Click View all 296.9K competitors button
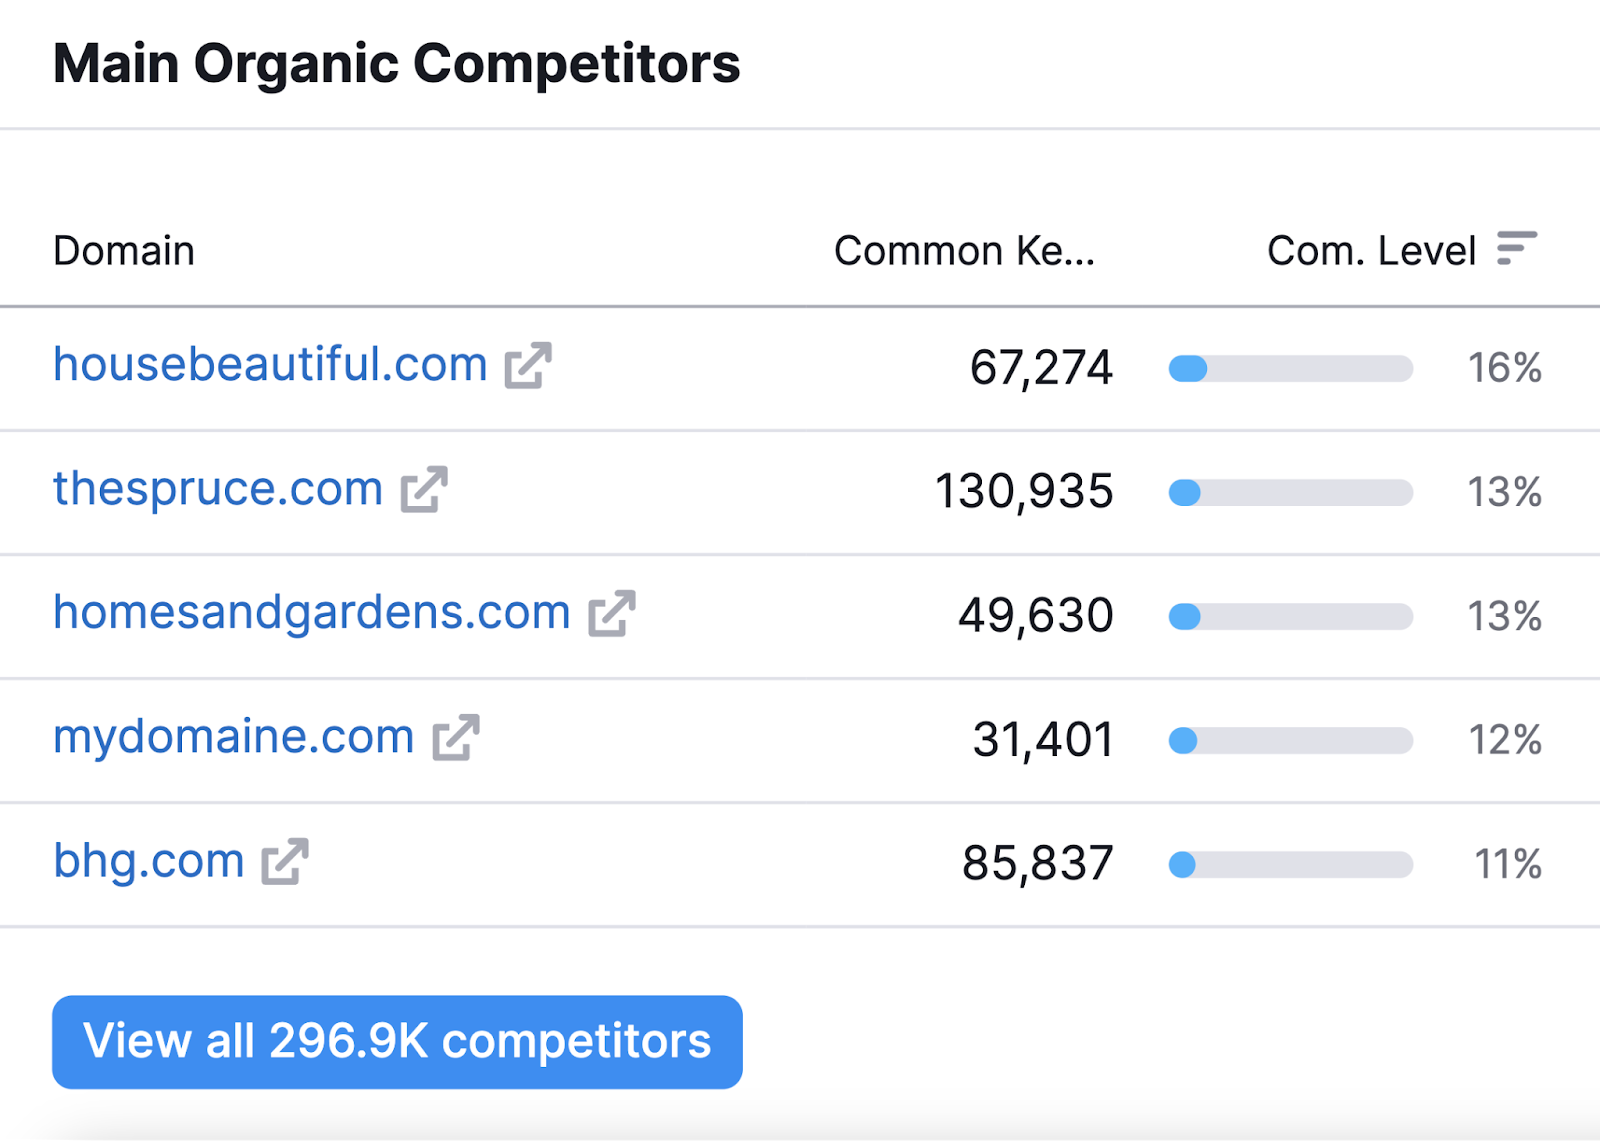Screen dimensions: 1600x1141 [x=397, y=1042]
